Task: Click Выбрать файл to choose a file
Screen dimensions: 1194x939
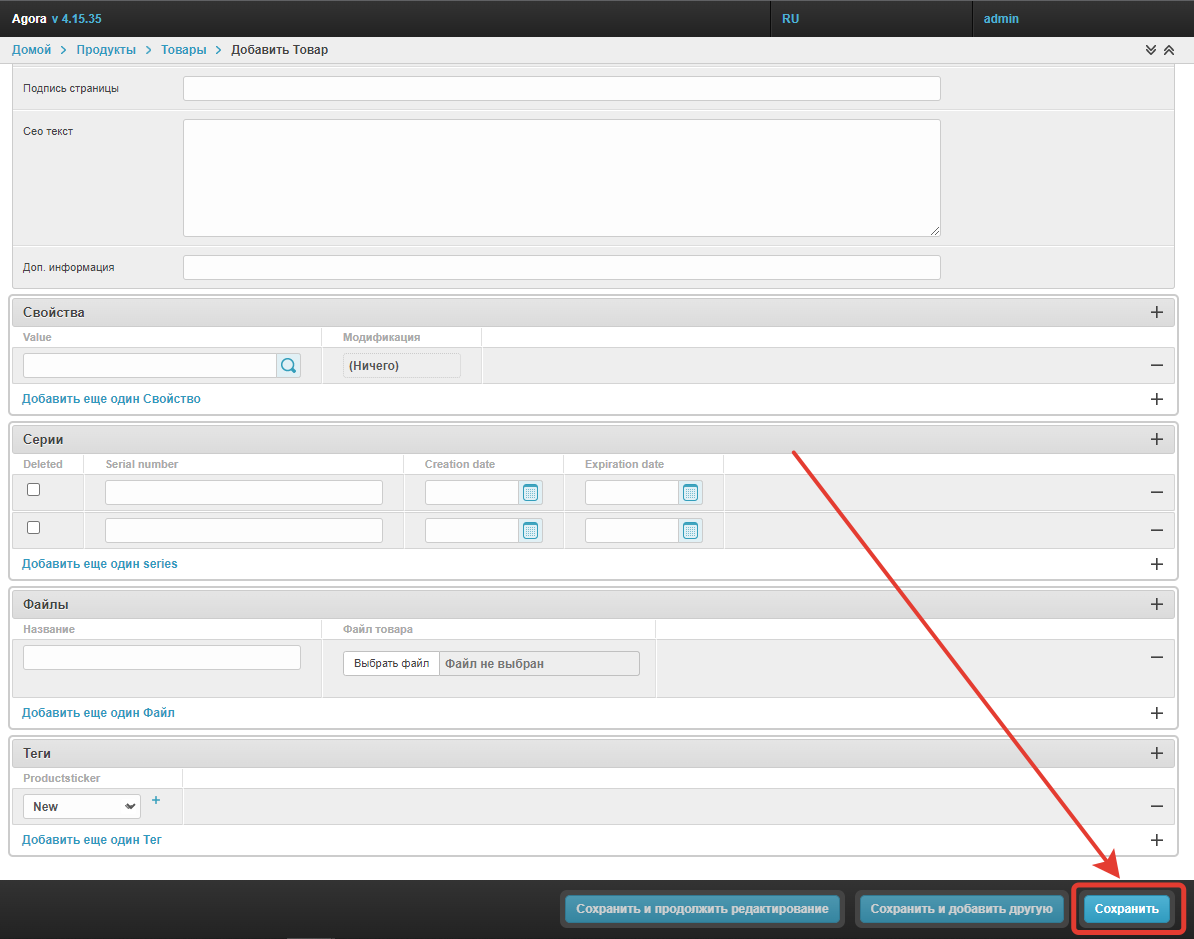Action: click(x=391, y=664)
